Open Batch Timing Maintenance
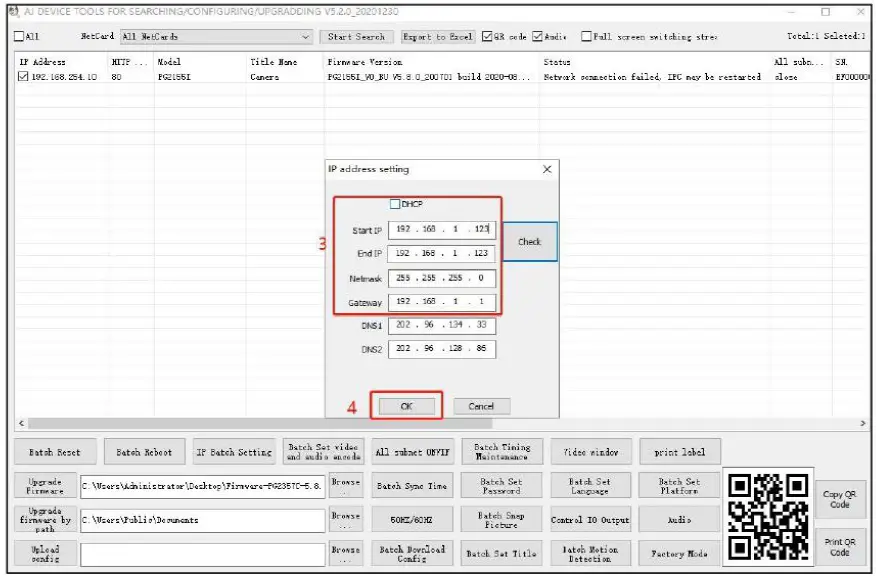876x580 pixels. [x=502, y=452]
